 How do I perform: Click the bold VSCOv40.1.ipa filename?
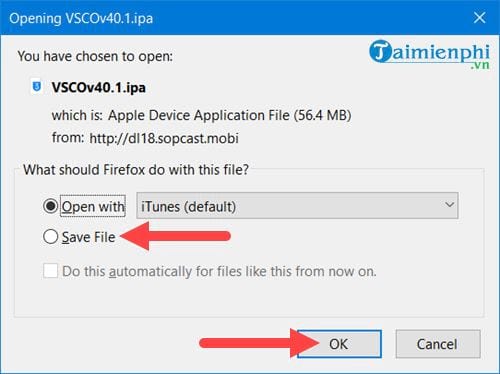(99, 88)
